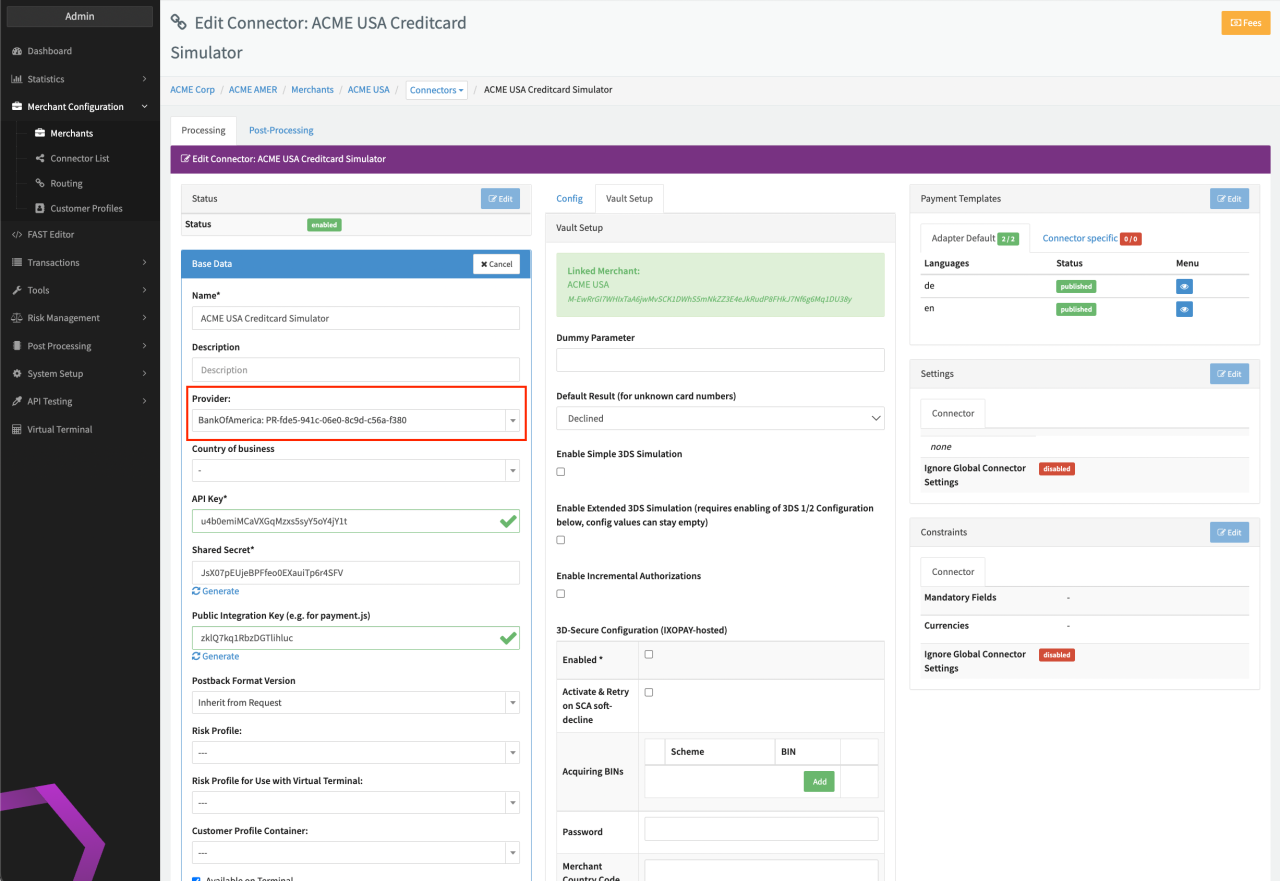The width and height of the screenshot is (1280, 881).
Task: Enable Simple 3DS Simulation checkbox
Action: 561,472
